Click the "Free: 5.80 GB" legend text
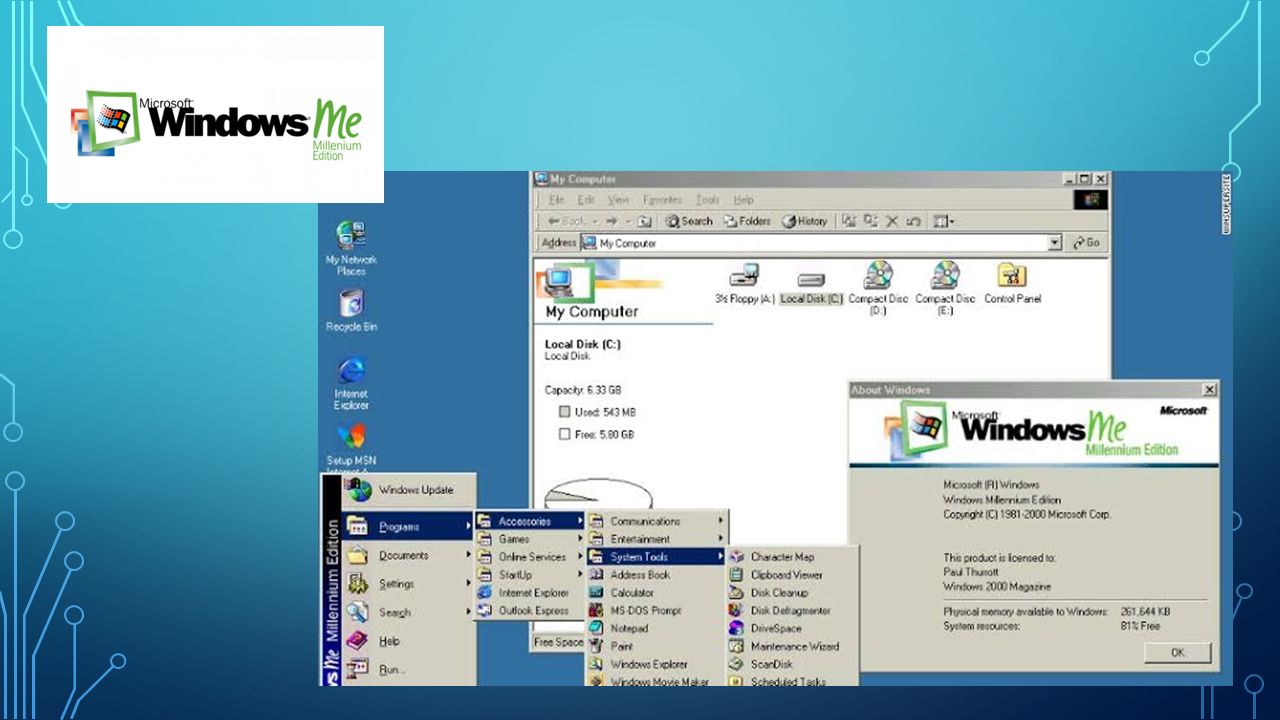 (x=604, y=435)
